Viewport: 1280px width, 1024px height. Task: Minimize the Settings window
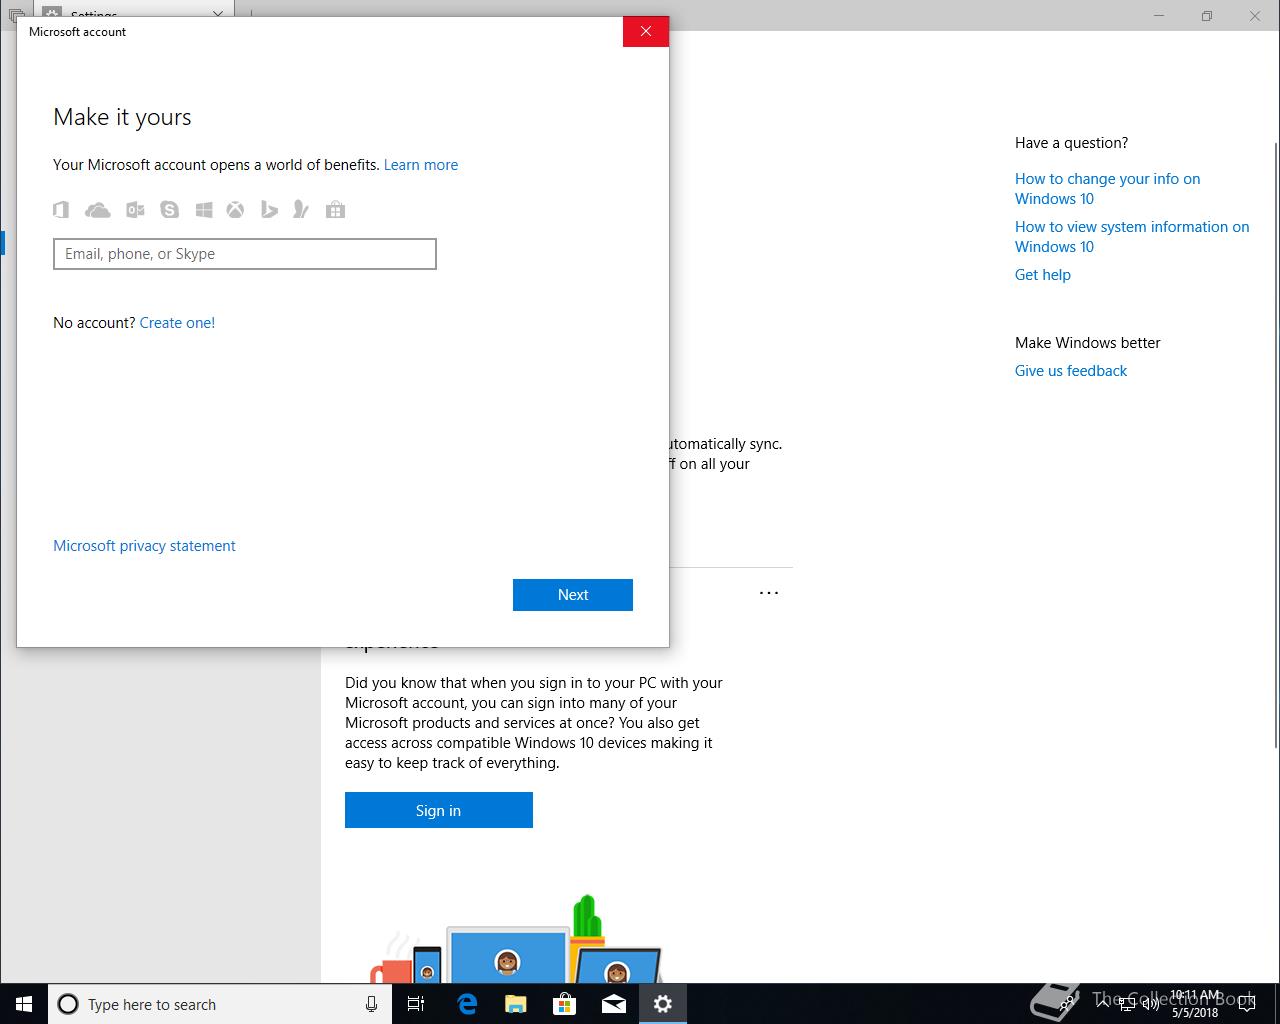coord(1159,16)
